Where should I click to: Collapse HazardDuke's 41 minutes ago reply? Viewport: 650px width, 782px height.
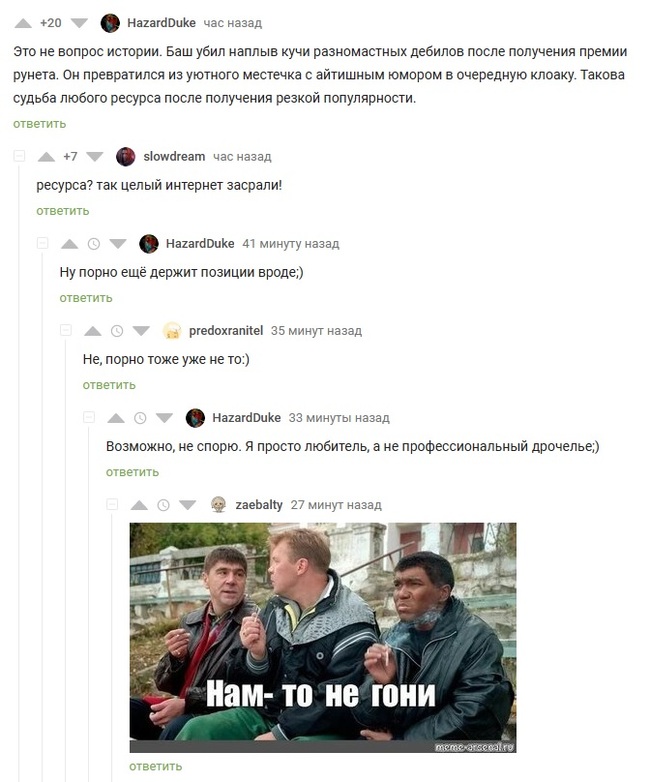coord(42,243)
